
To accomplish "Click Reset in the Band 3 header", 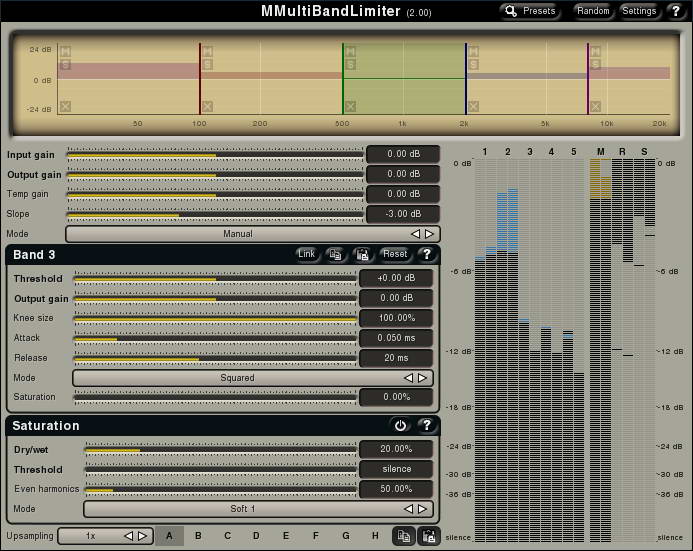I will [395, 254].
